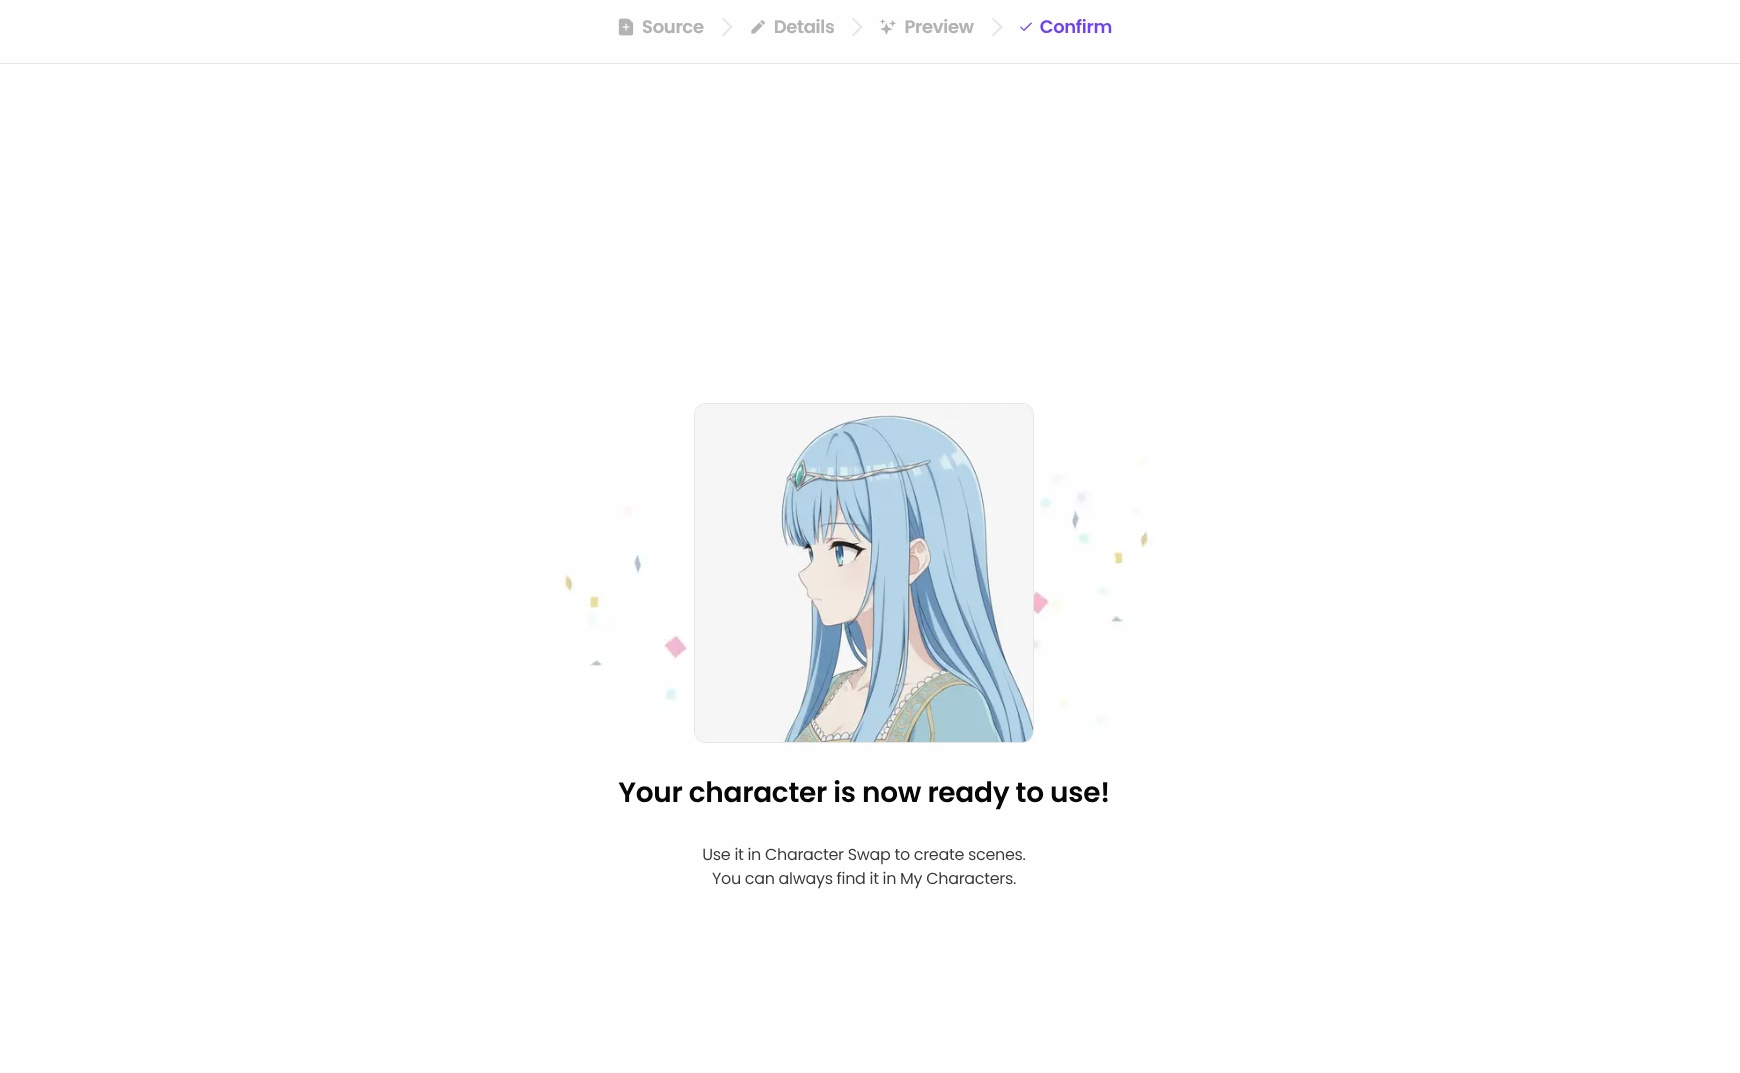This screenshot has width=1740, height=1073.
Task: Click chevron between Preview and Confirm
Action: [997, 27]
